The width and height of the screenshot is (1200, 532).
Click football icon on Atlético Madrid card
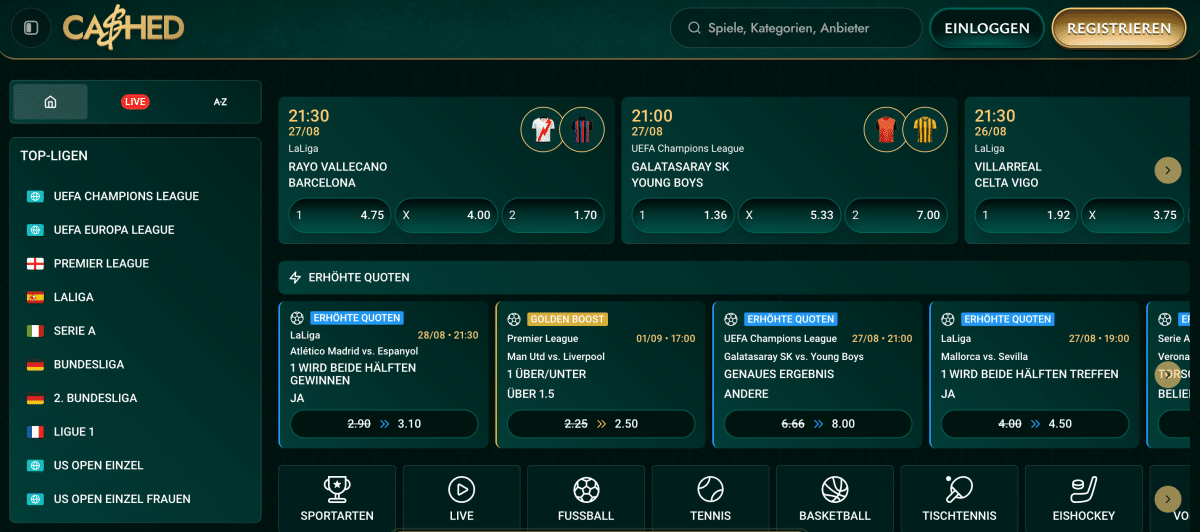(297, 319)
